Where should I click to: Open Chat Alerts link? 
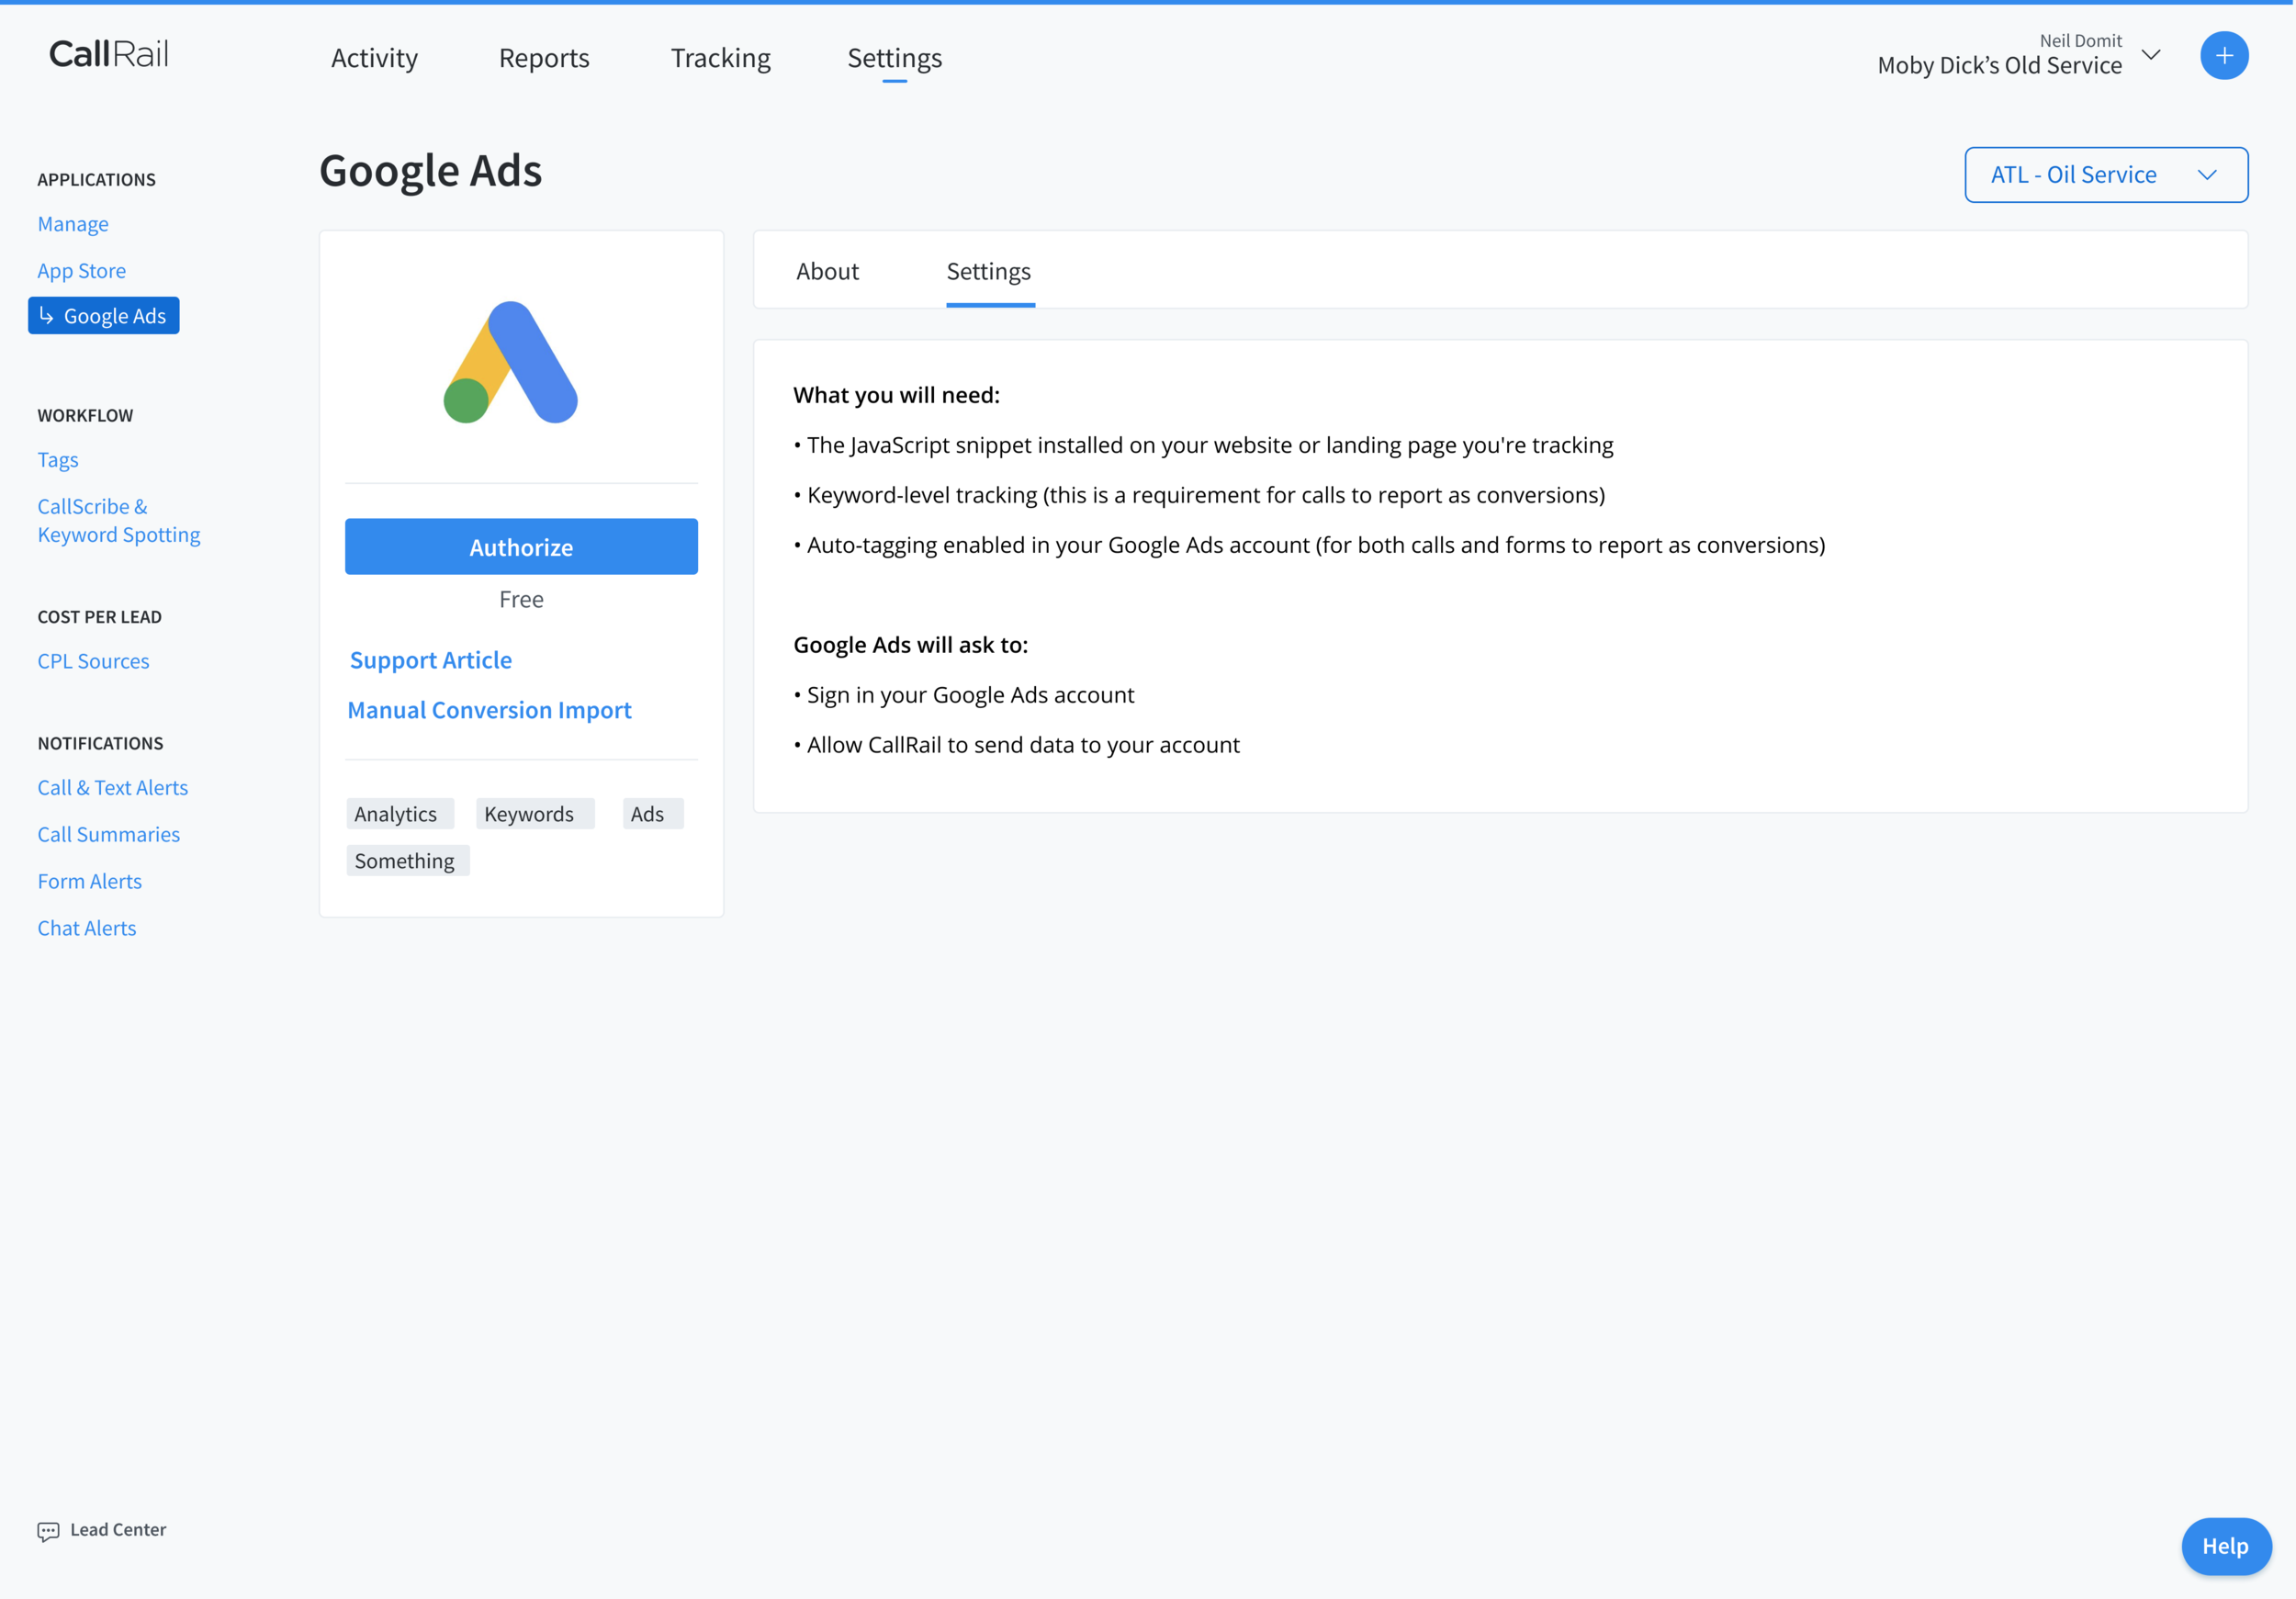(x=87, y=929)
